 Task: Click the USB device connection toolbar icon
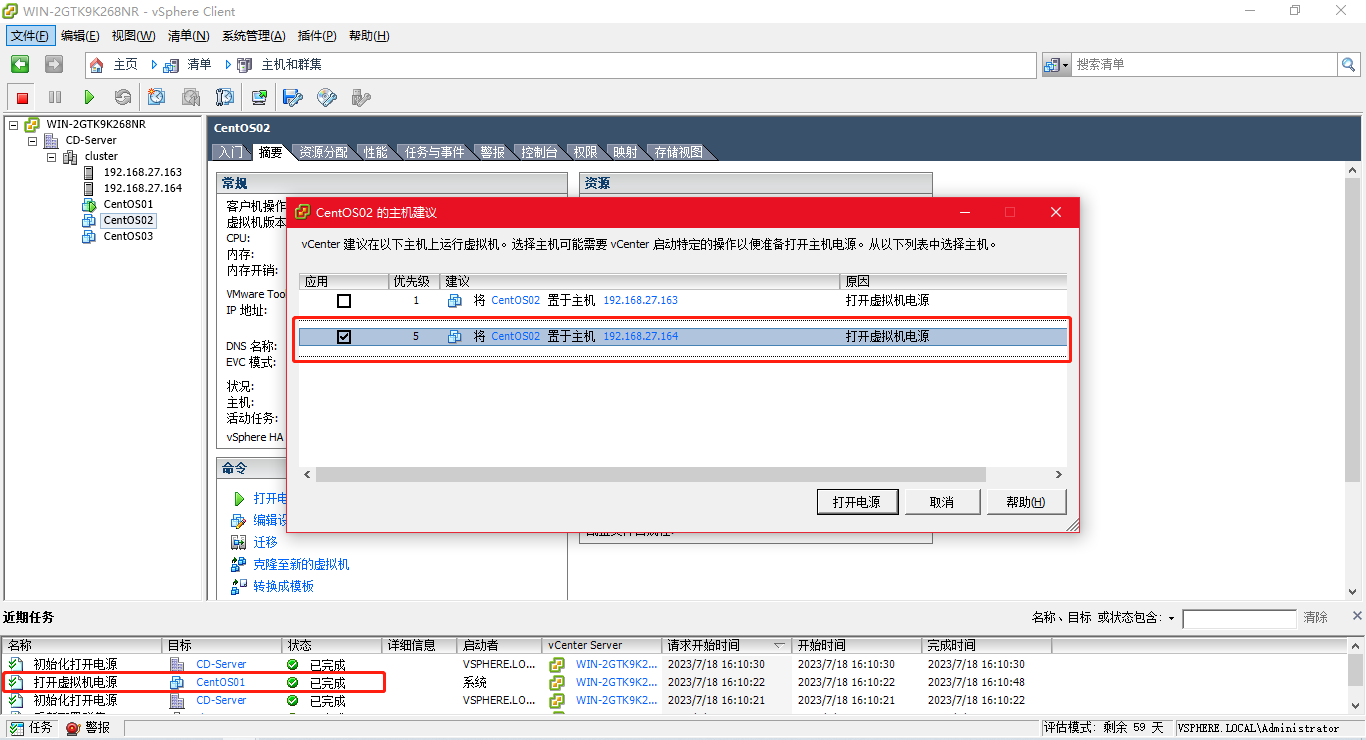[361, 97]
